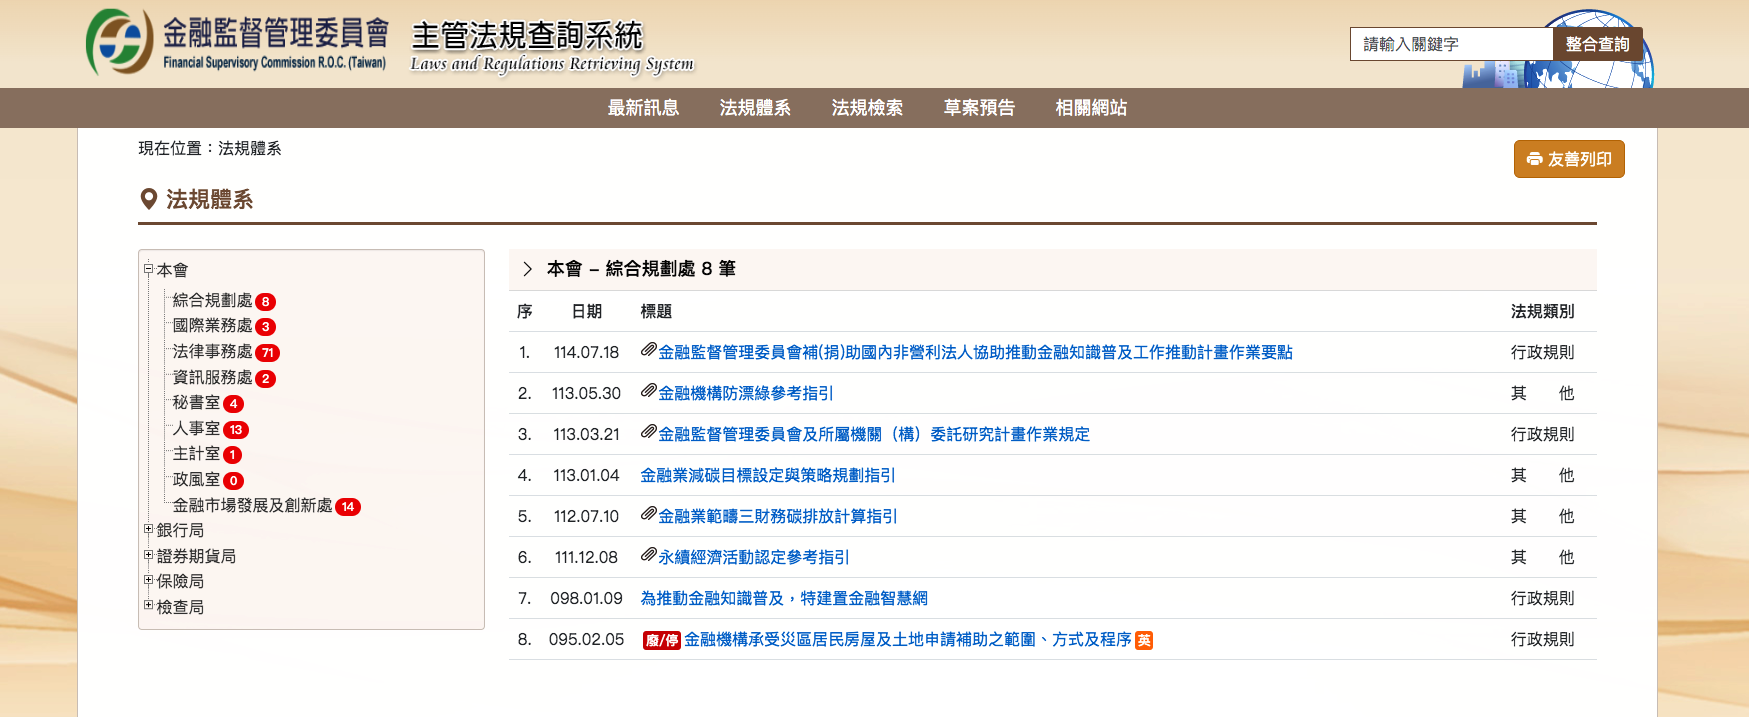The width and height of the screenshot is (1749, 717).
Task: Open link 為推動金融知識普及，特建置金融智慧網
Action: pyautogui.click(x=784, y=598)
